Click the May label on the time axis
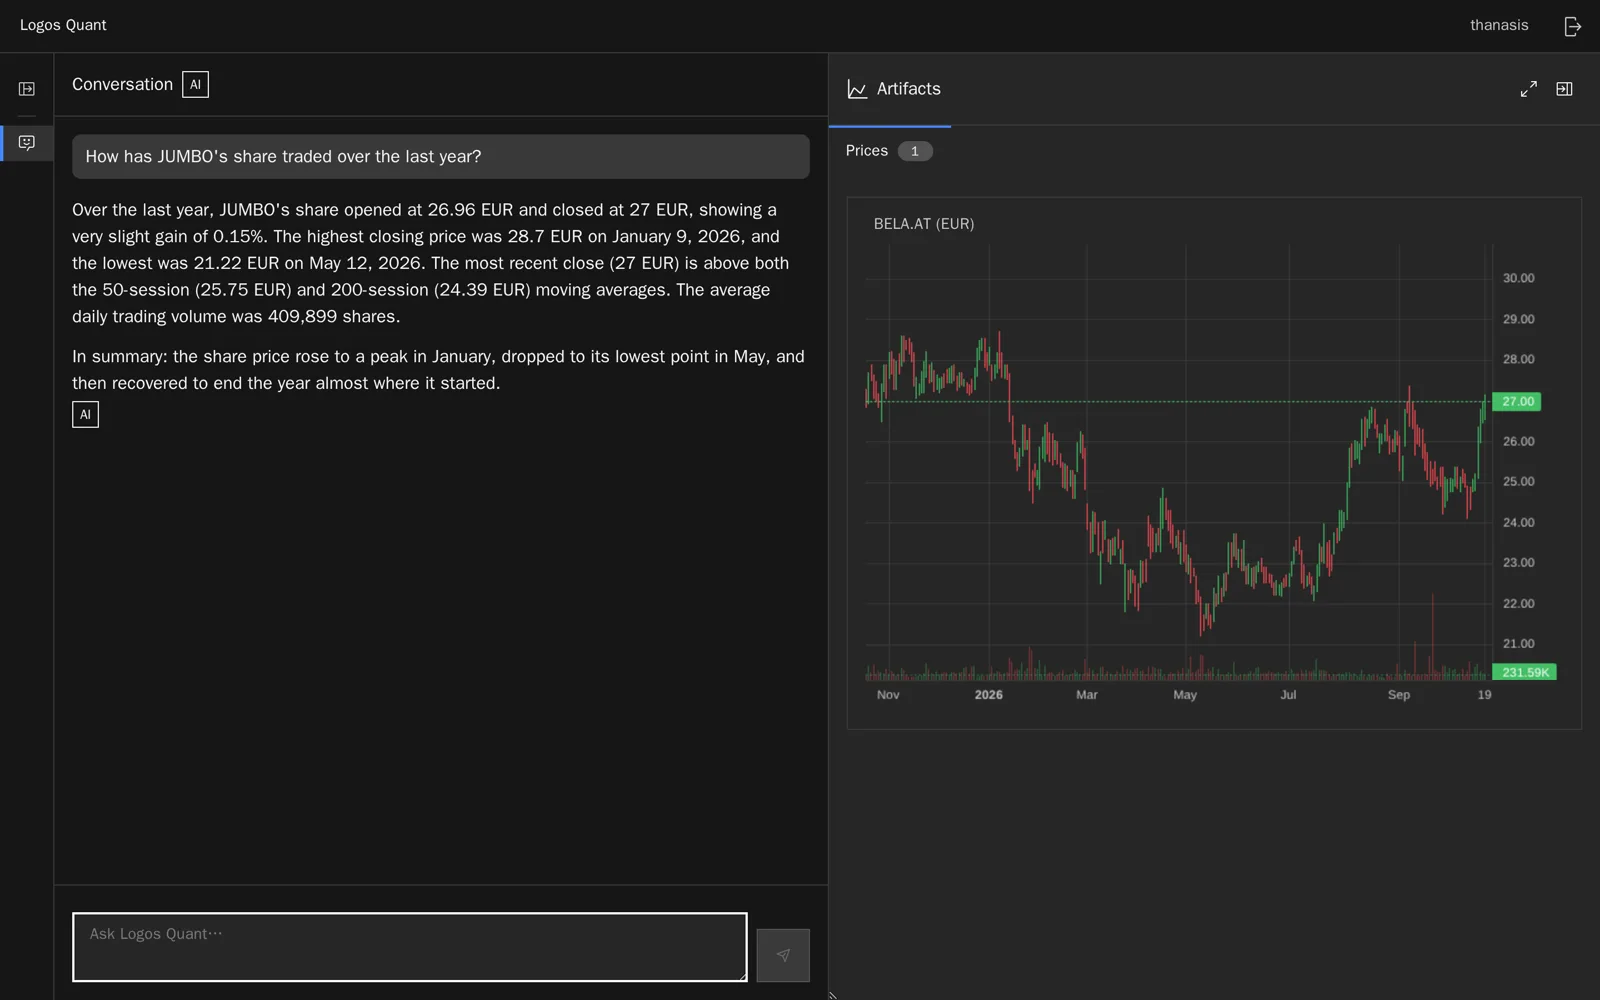 tap(1184, 695)
